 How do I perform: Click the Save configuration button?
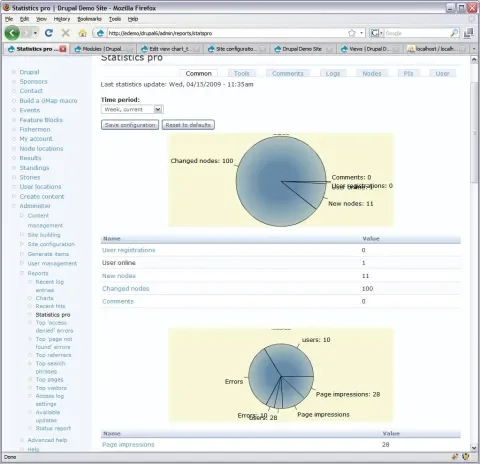130,125
